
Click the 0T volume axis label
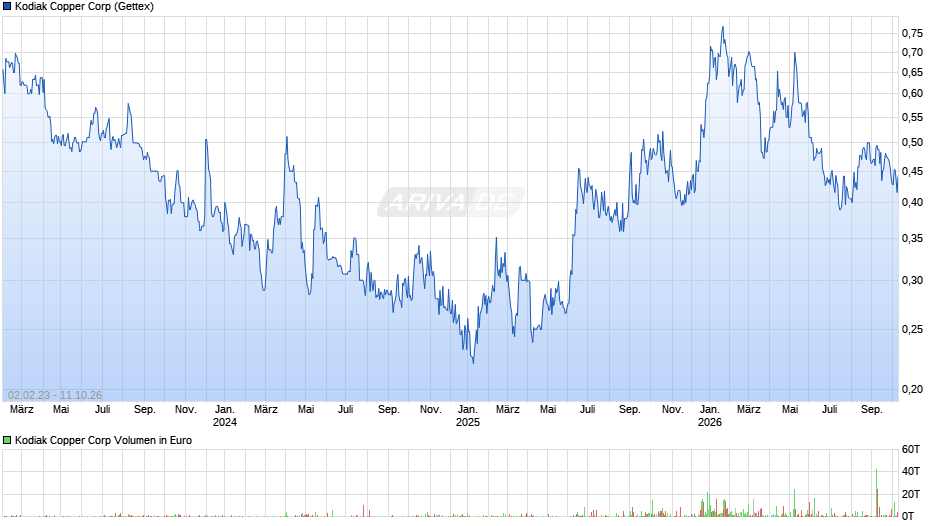click(908, 516)
